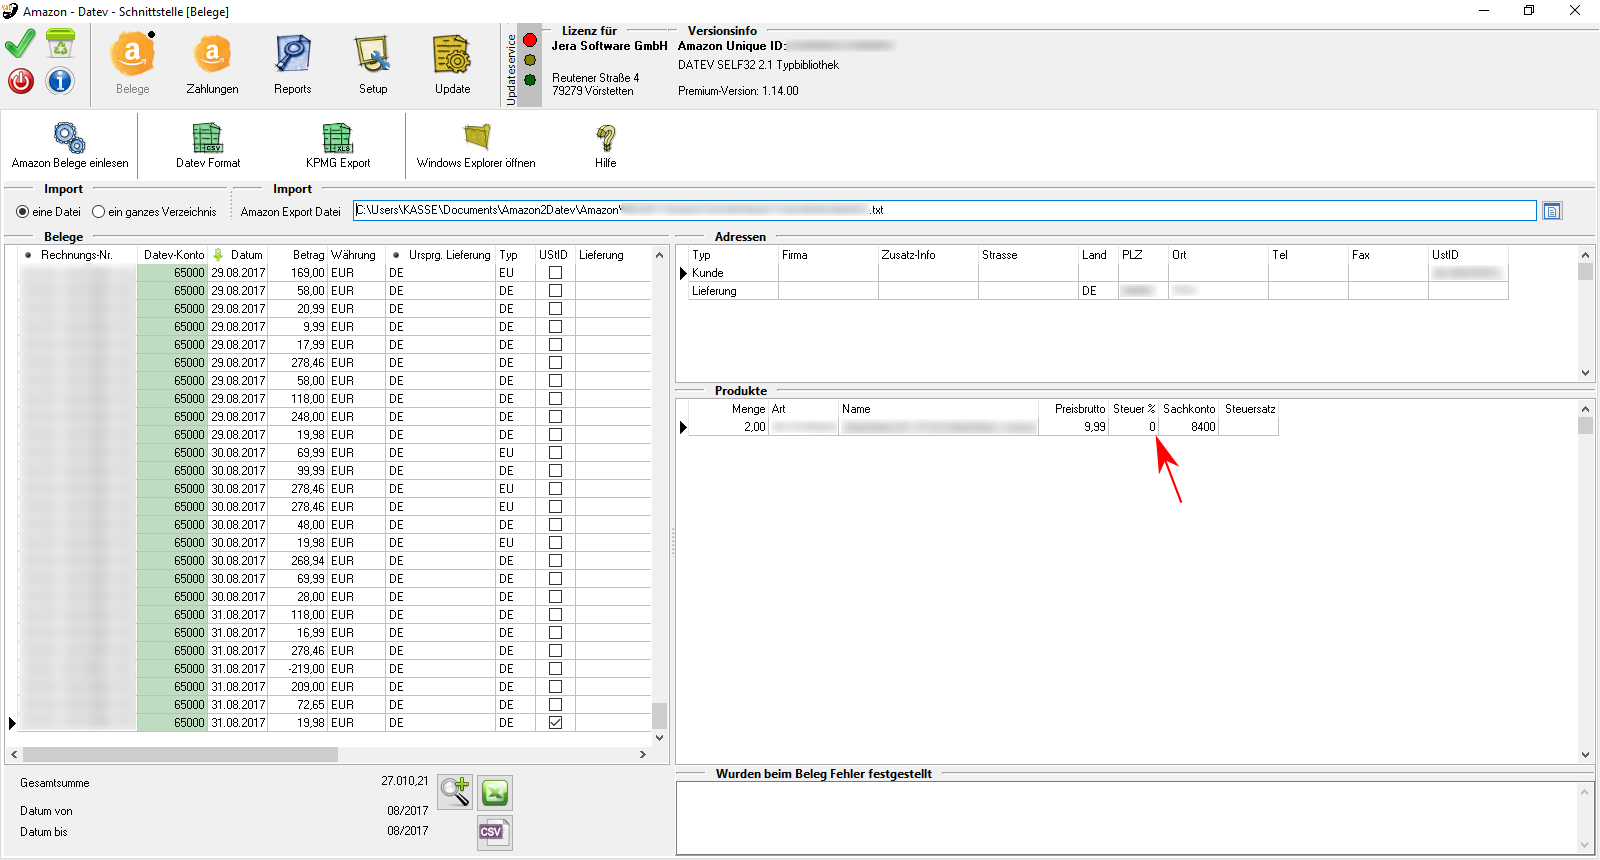Screen dimensions: 1600x860
Task: Export totals to Excel button
Action: (495, 793)
